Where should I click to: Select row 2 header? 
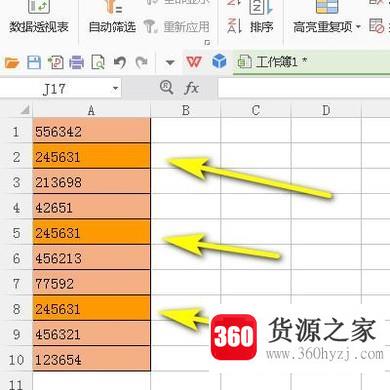click(x=16, y=157)
